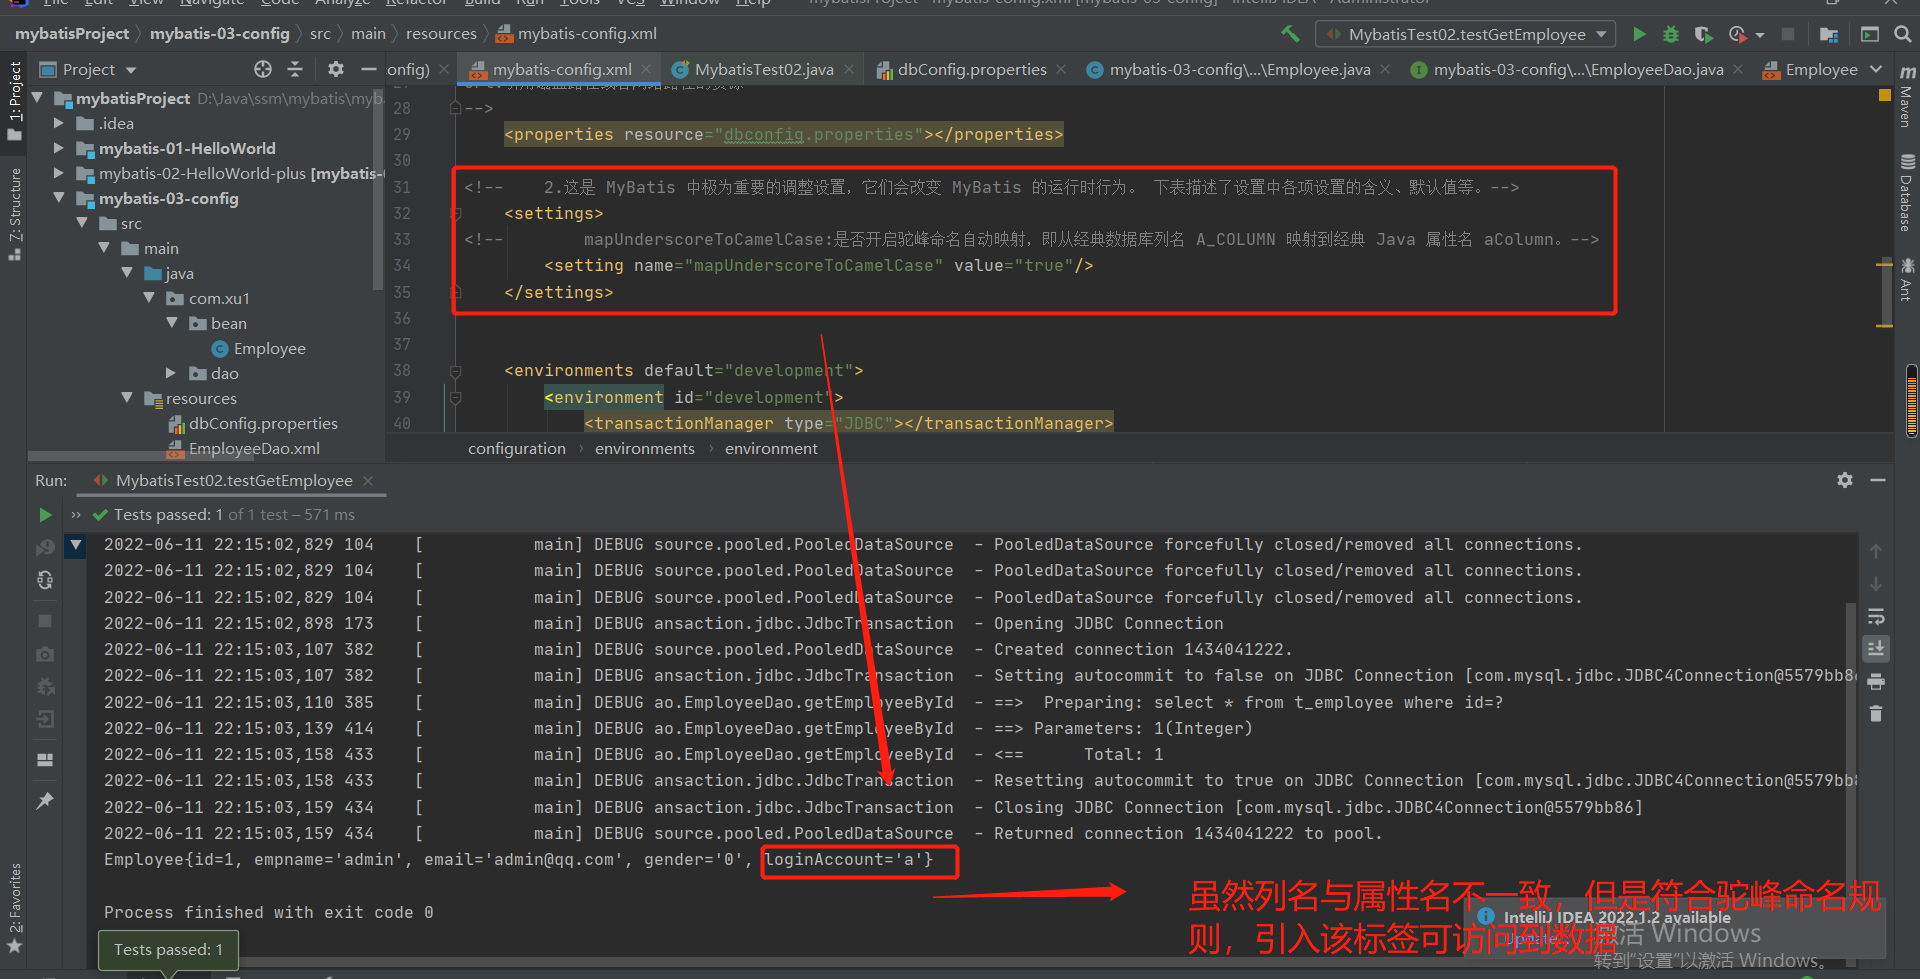Collapse the test result tree arrow

[76, 545]
